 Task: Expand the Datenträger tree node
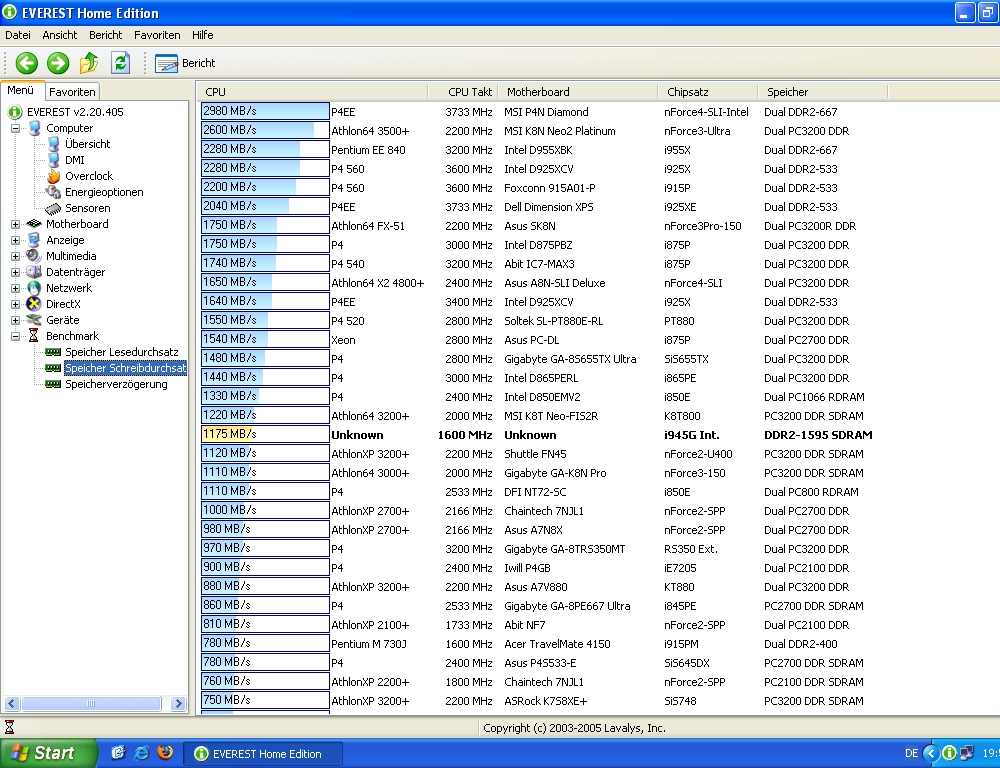coord(15,272)
